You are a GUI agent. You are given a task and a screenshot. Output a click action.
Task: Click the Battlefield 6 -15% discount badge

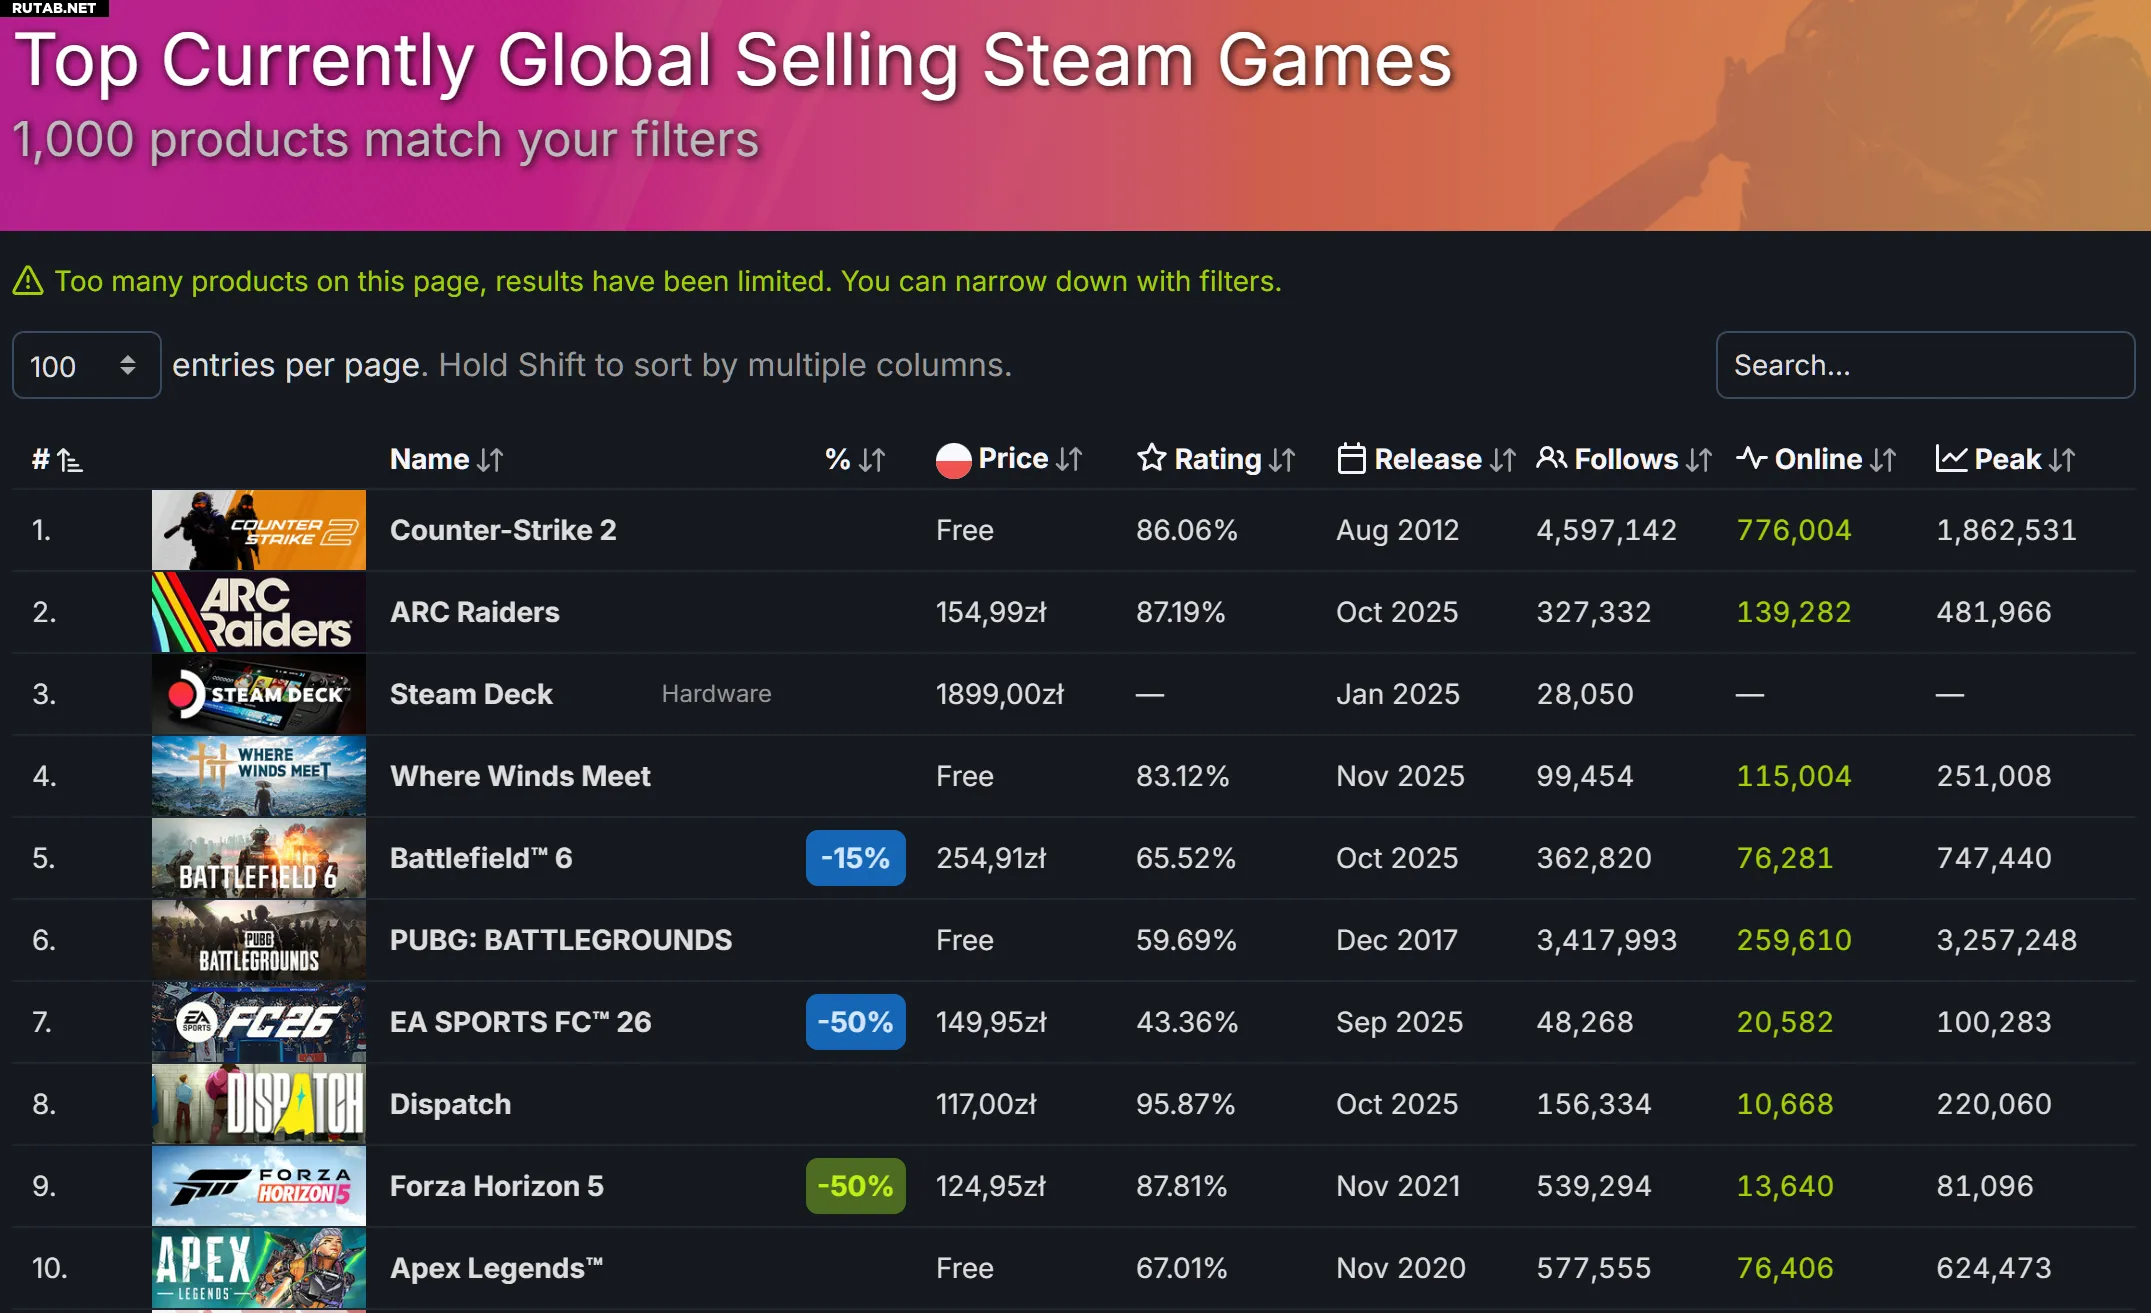[x=855, y=858]
